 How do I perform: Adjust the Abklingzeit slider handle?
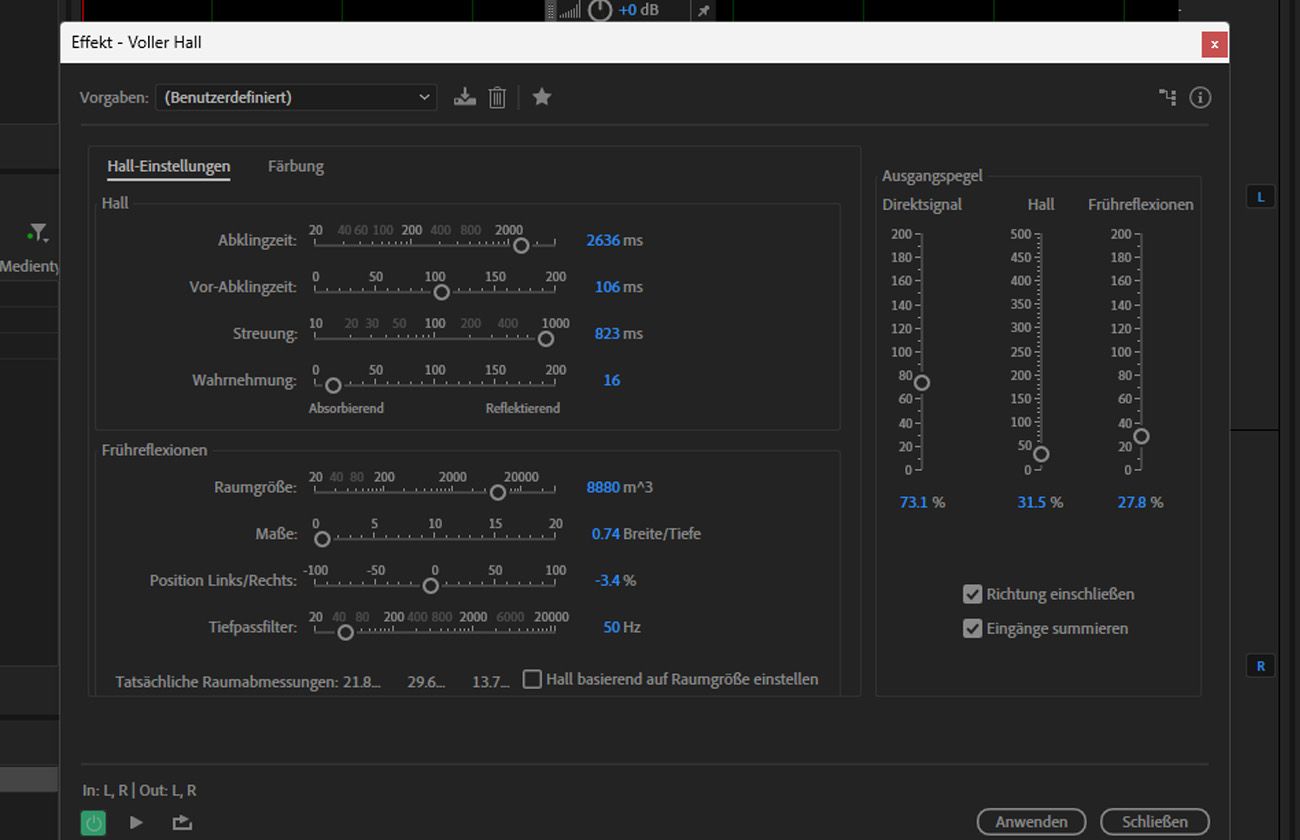tap(521, 245)
